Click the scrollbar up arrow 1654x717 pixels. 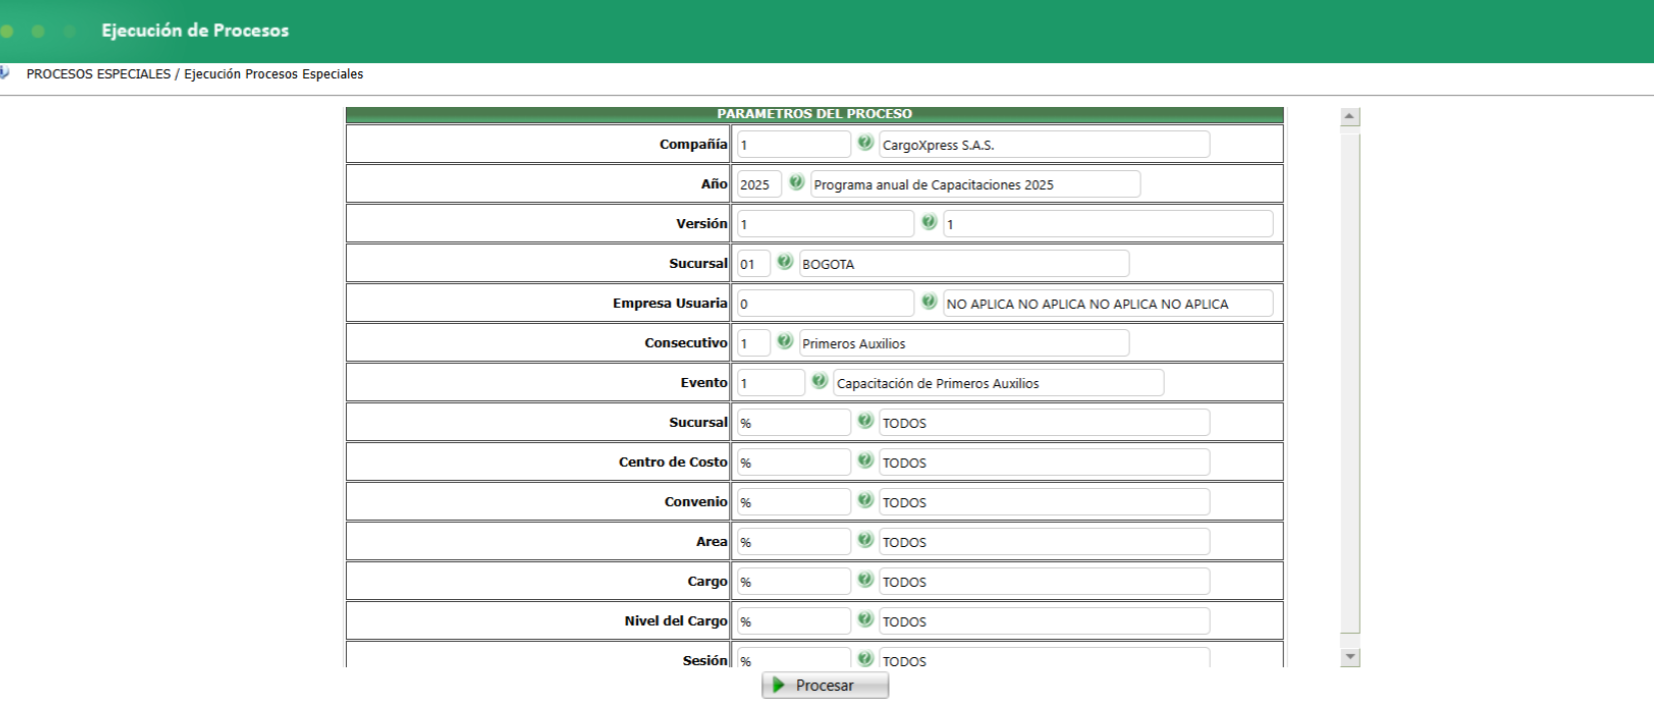click(1350, 117)
